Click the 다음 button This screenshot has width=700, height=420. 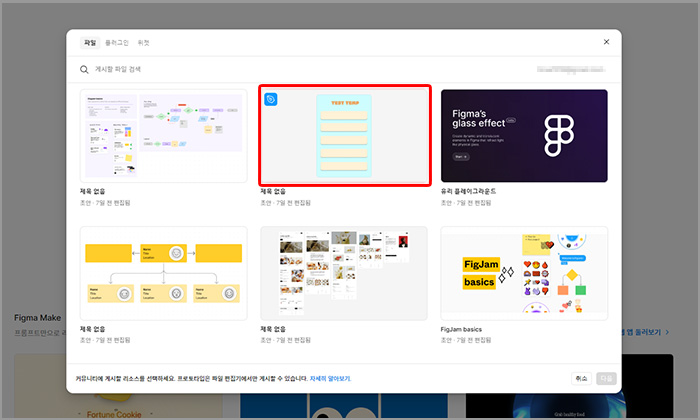click(606, 378)
